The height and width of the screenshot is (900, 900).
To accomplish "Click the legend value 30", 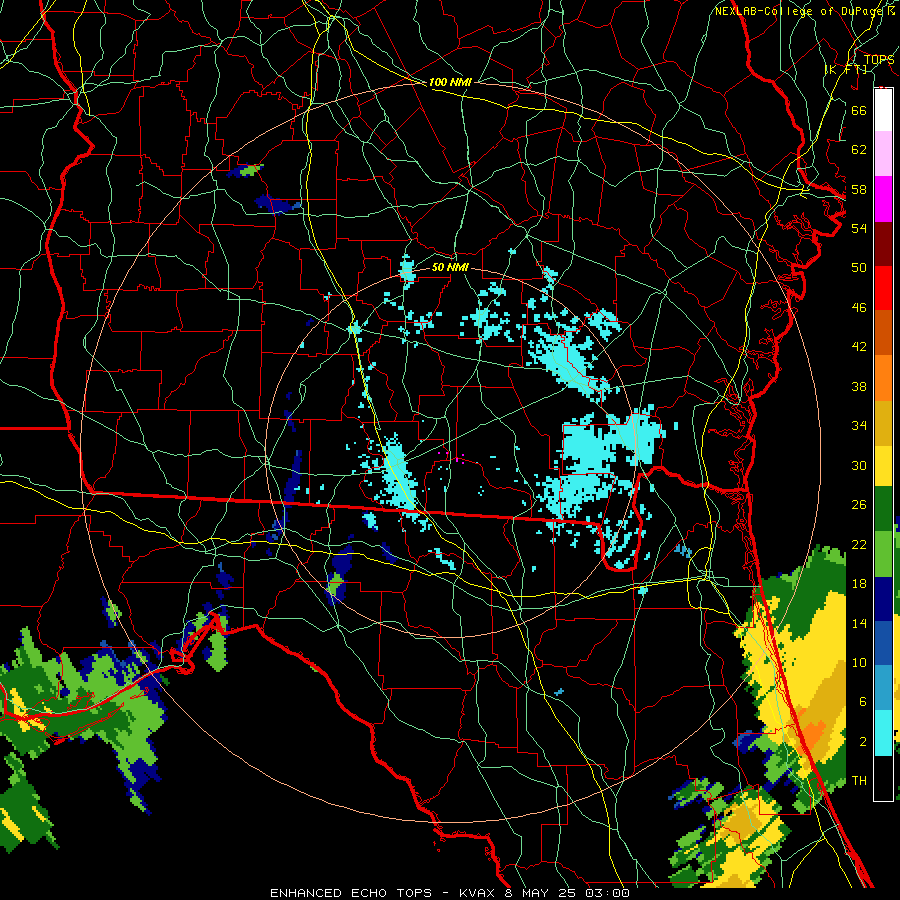I will (x=859, y=465).
